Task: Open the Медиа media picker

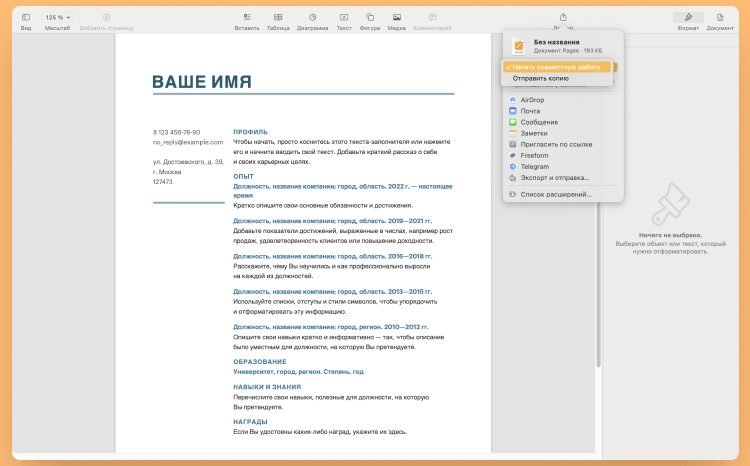Action: coord(397,18)
